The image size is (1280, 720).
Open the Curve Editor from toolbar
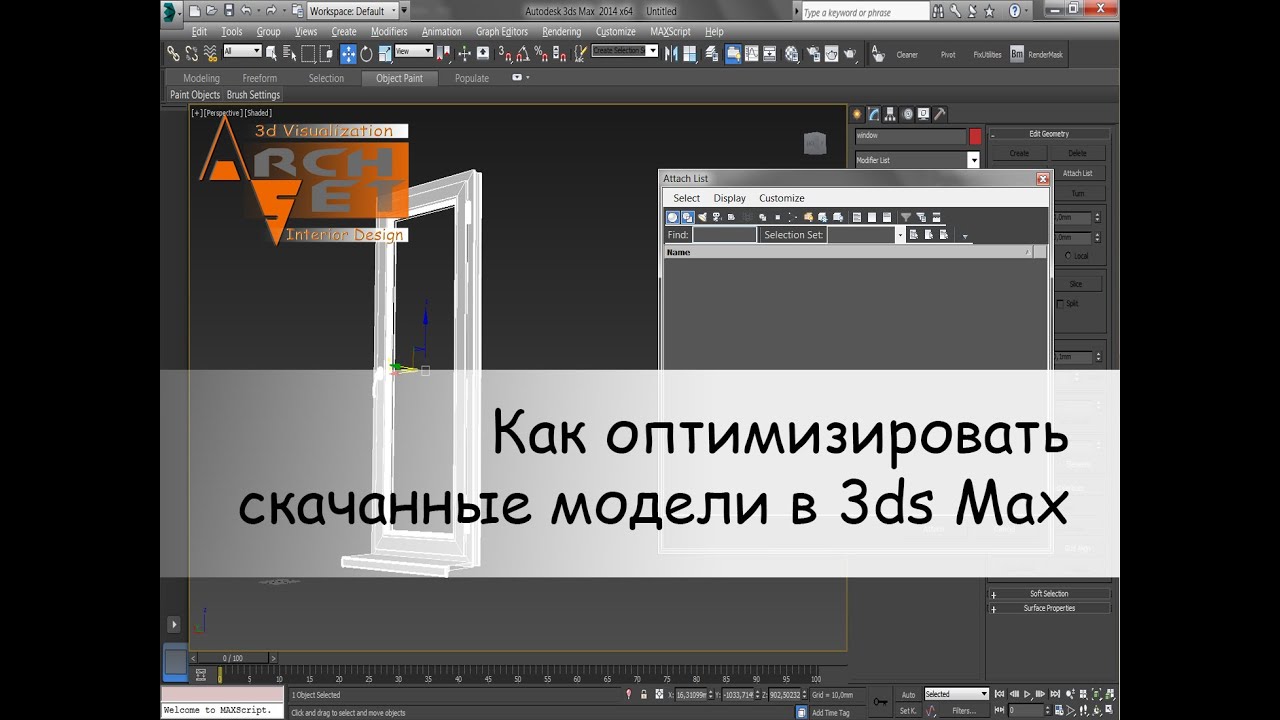(x=752, y=53)
